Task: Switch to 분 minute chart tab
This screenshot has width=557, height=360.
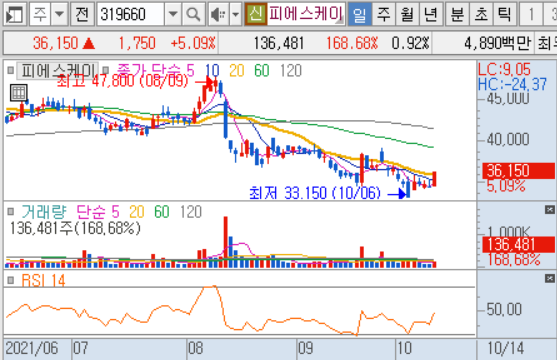Action: coord(457,15)
